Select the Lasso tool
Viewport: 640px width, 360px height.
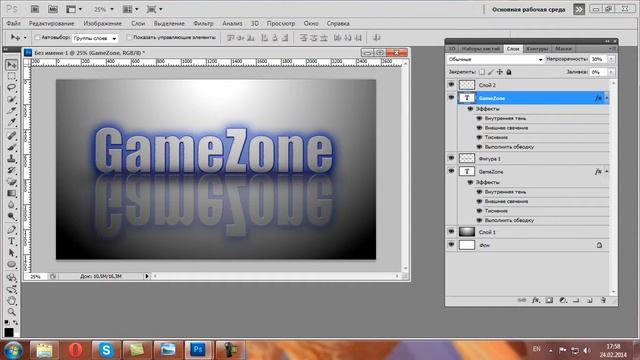tap(11, 88)
